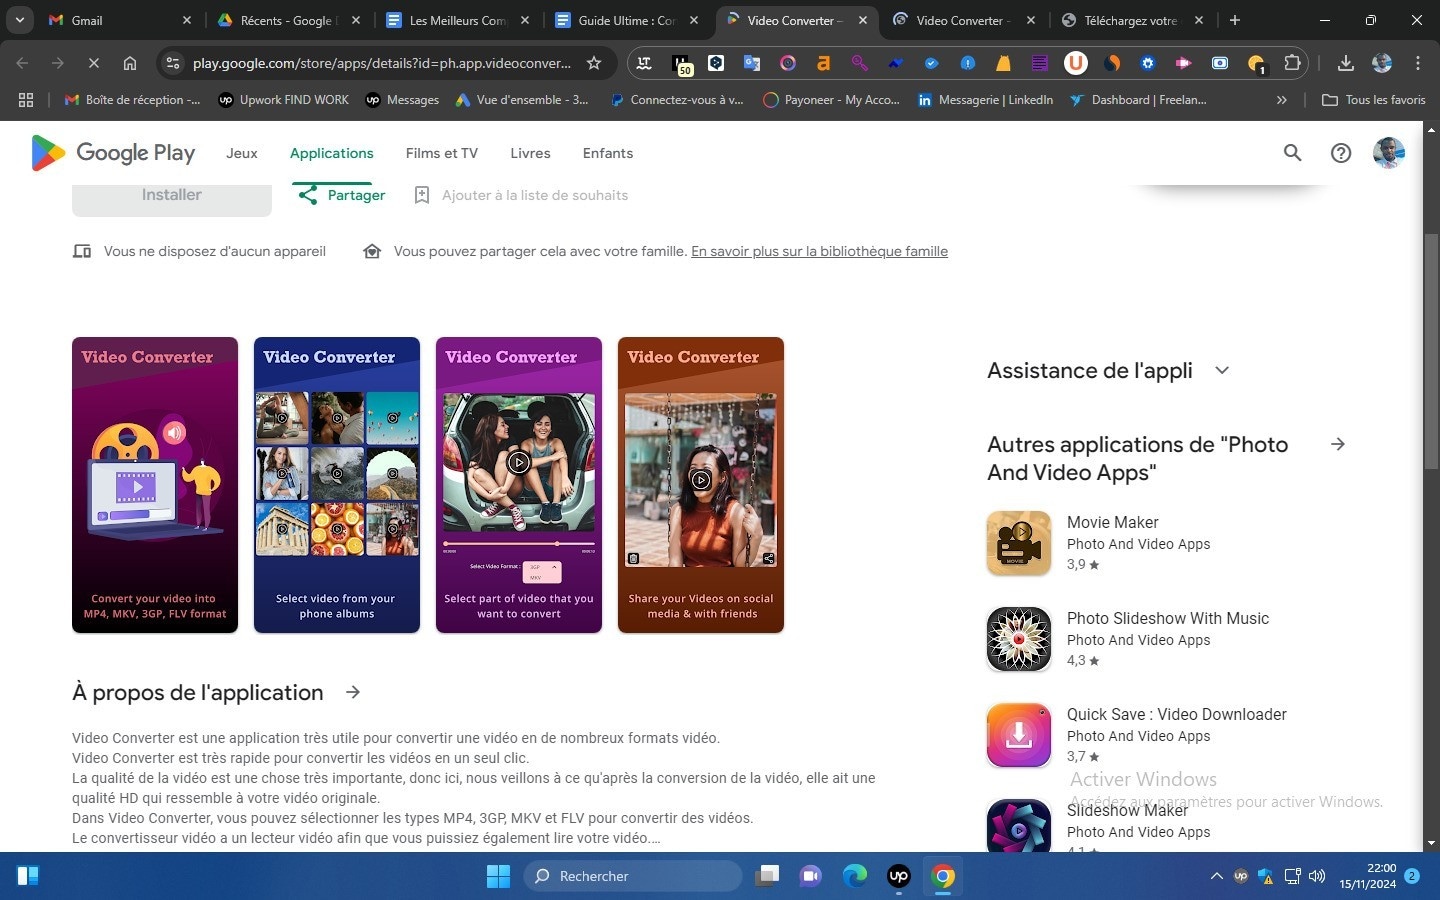This screenshot has height=900, width=1440.
Task: Open screenshot 'Select video from your phone albums'
Action: tap(337, 485)
